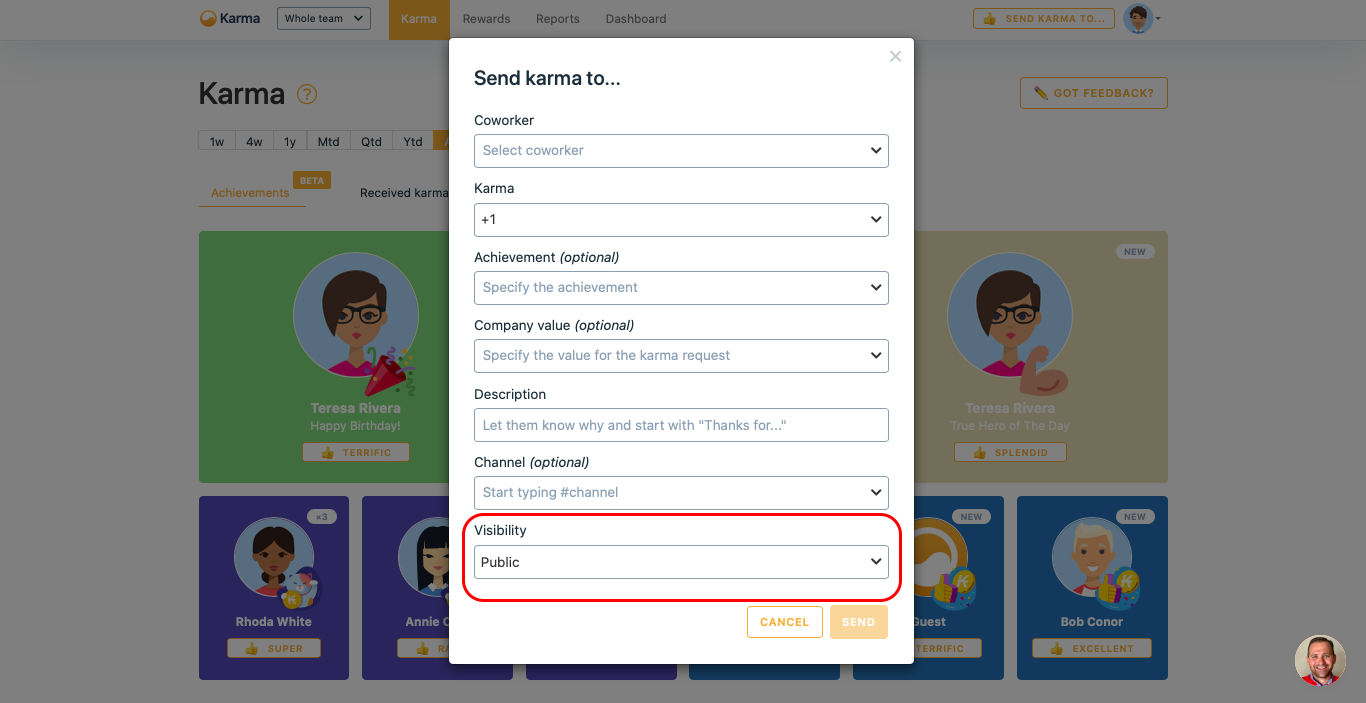Switch to the Rewards tab
The height and width of the screenshot is (703, 1366).
(487, 19)
